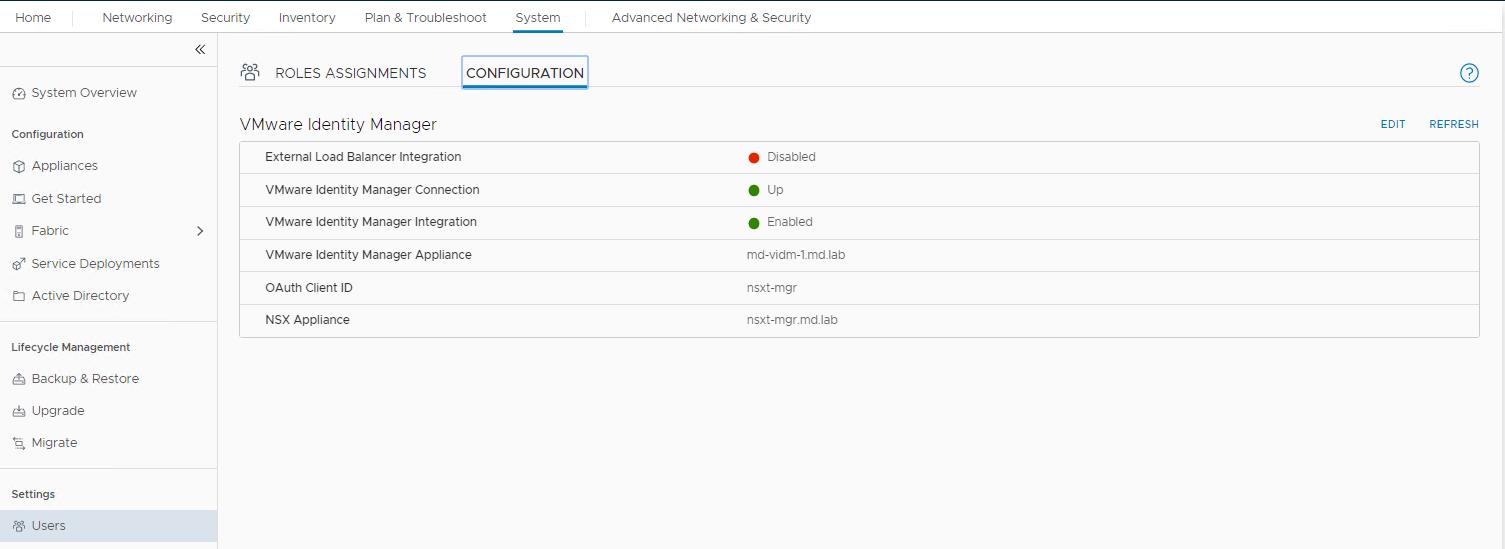Click the Fabric server icon
This screenshot has width=1505, height=549.
point(18,231)
